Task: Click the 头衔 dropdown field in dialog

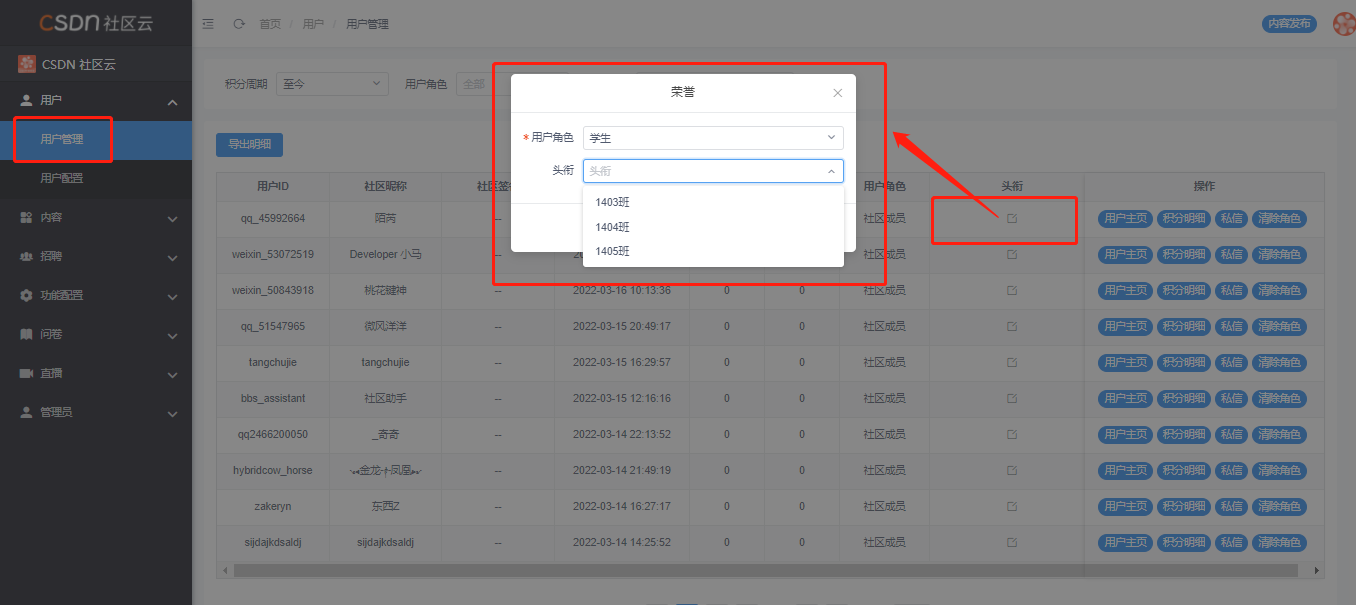Action: click(713, 171)
